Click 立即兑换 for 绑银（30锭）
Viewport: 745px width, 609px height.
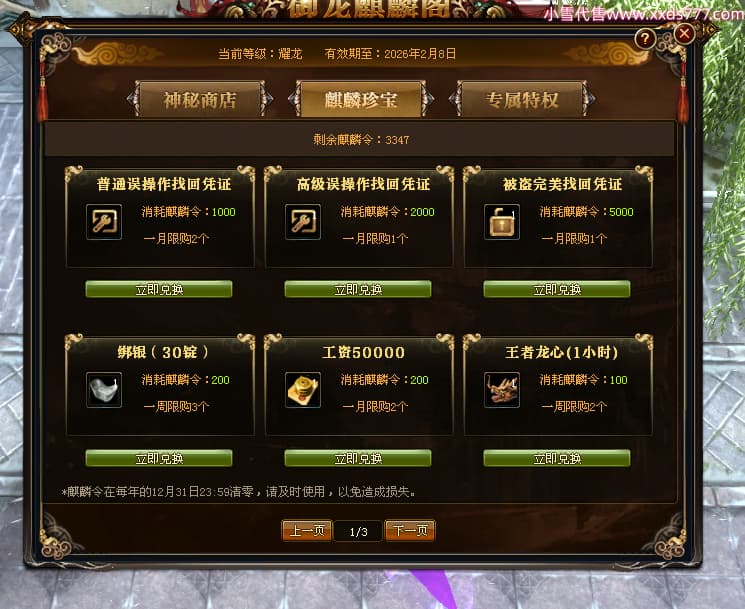tap(159, 458)
